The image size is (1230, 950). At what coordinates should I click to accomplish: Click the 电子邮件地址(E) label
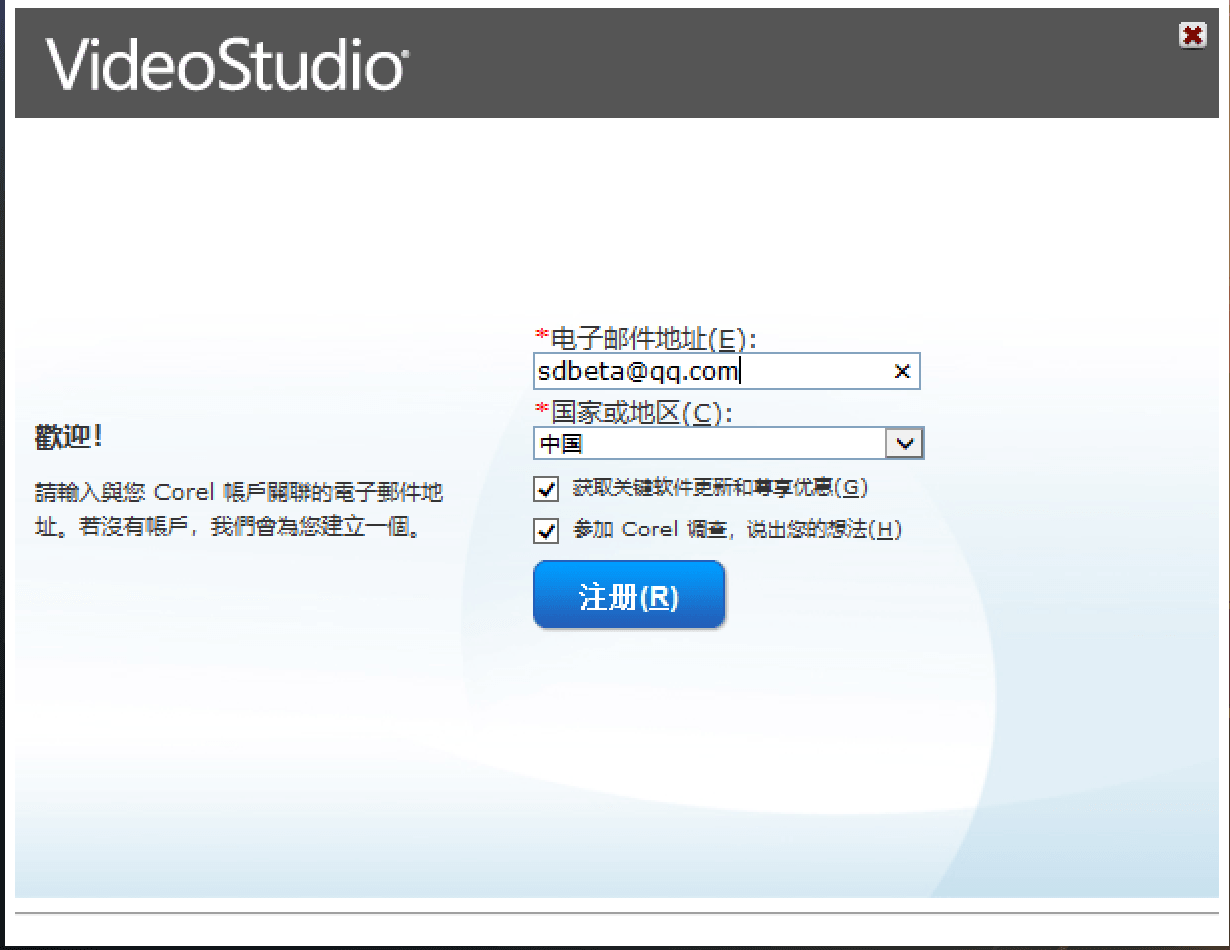pos(647,339)
